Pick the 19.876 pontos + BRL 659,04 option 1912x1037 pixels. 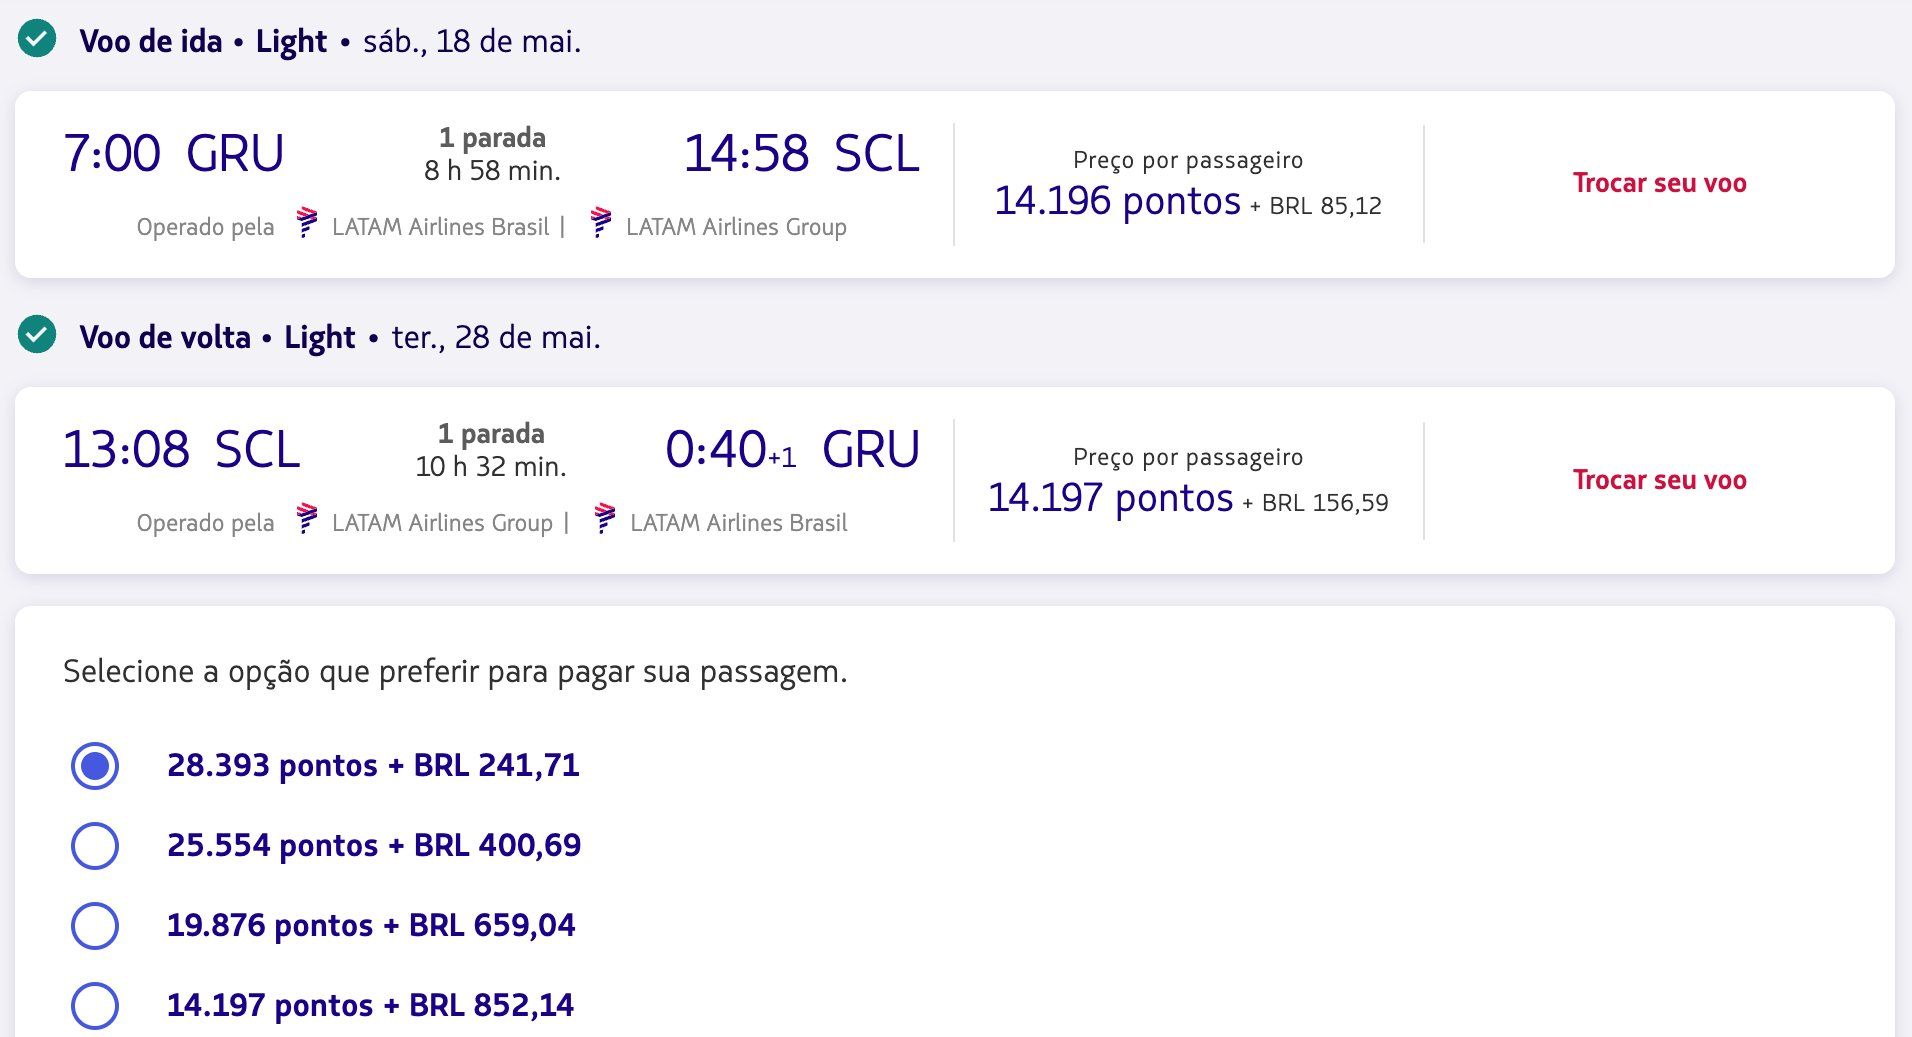coord(95,926)
